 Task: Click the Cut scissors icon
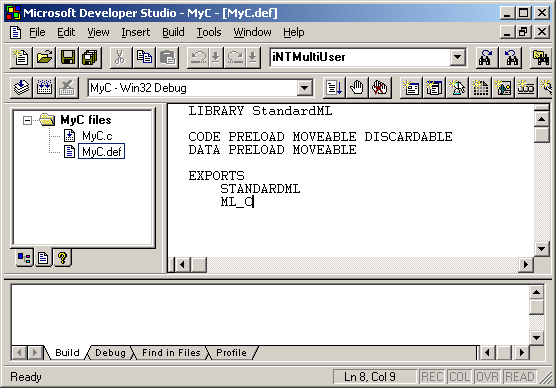pos(120,57)
